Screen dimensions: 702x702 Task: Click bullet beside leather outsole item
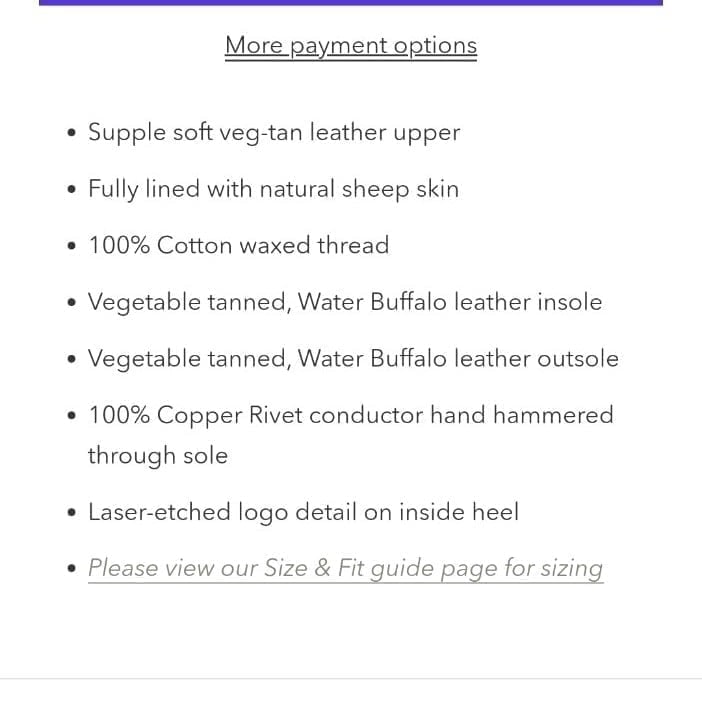(71, 359)
